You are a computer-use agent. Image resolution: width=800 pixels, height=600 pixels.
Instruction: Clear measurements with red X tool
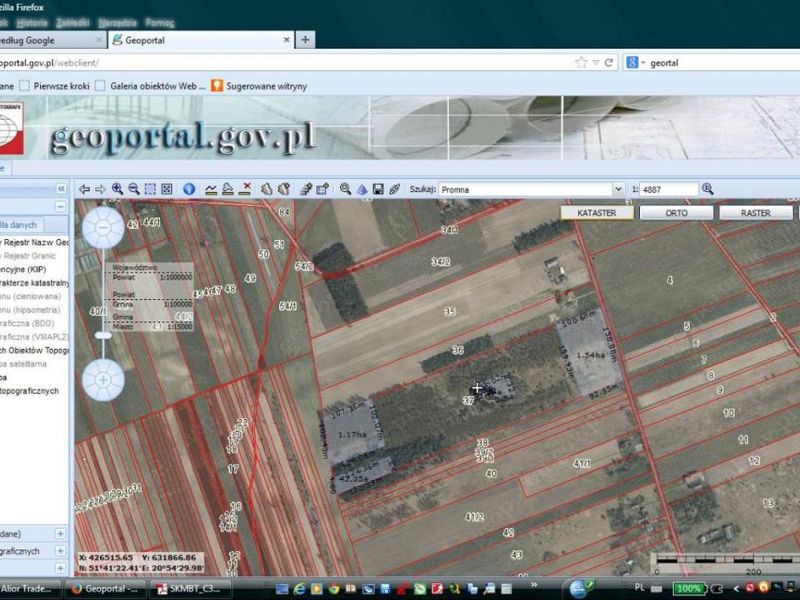point(245,189)
